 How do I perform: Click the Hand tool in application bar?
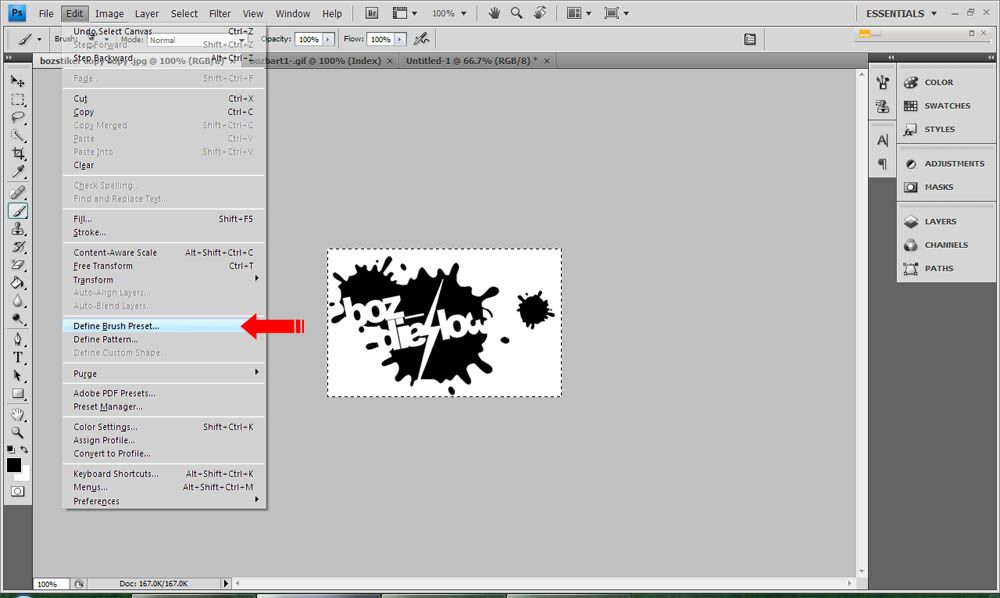point(494,13)
